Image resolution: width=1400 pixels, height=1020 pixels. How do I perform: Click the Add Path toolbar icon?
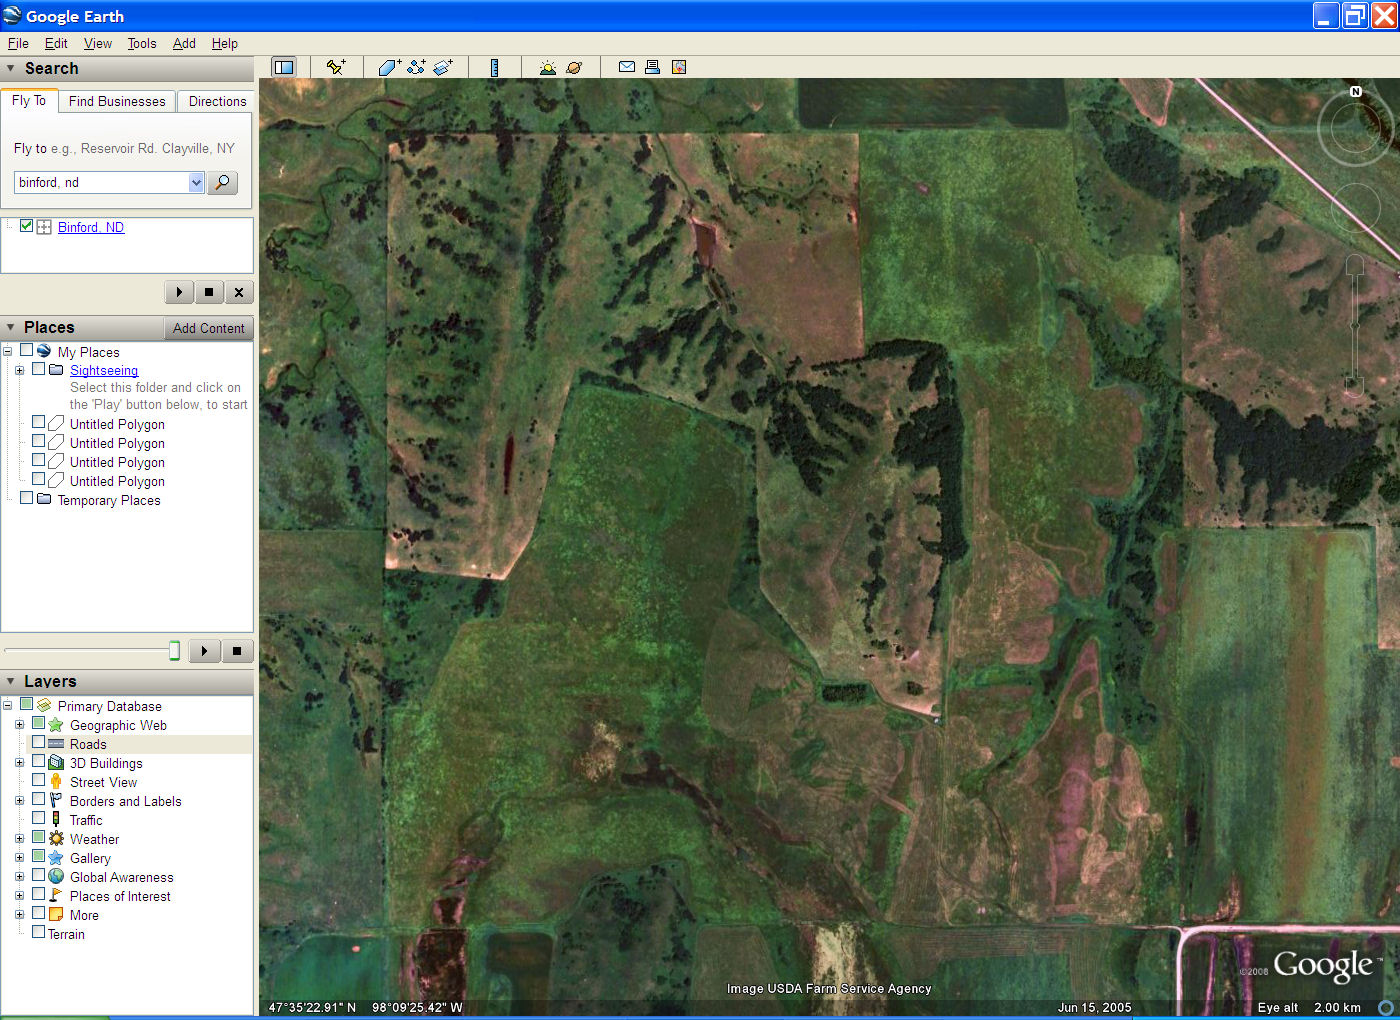click(416, 67)
